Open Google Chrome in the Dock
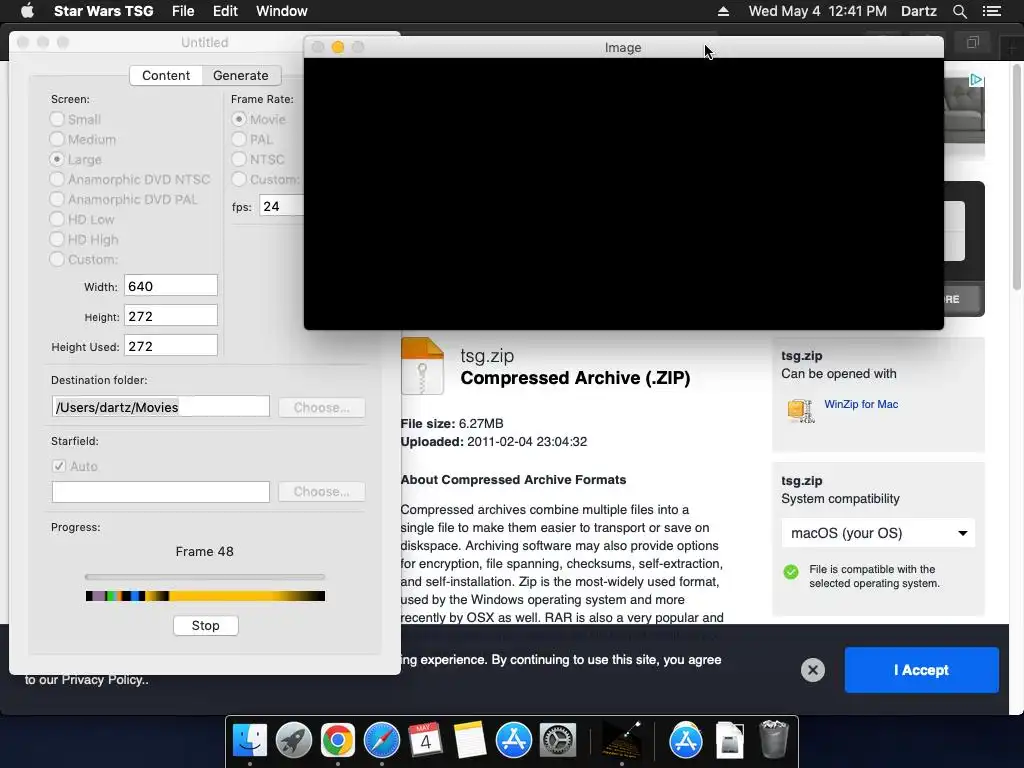This screenshot has width=1024, height=768. (338, 741)
